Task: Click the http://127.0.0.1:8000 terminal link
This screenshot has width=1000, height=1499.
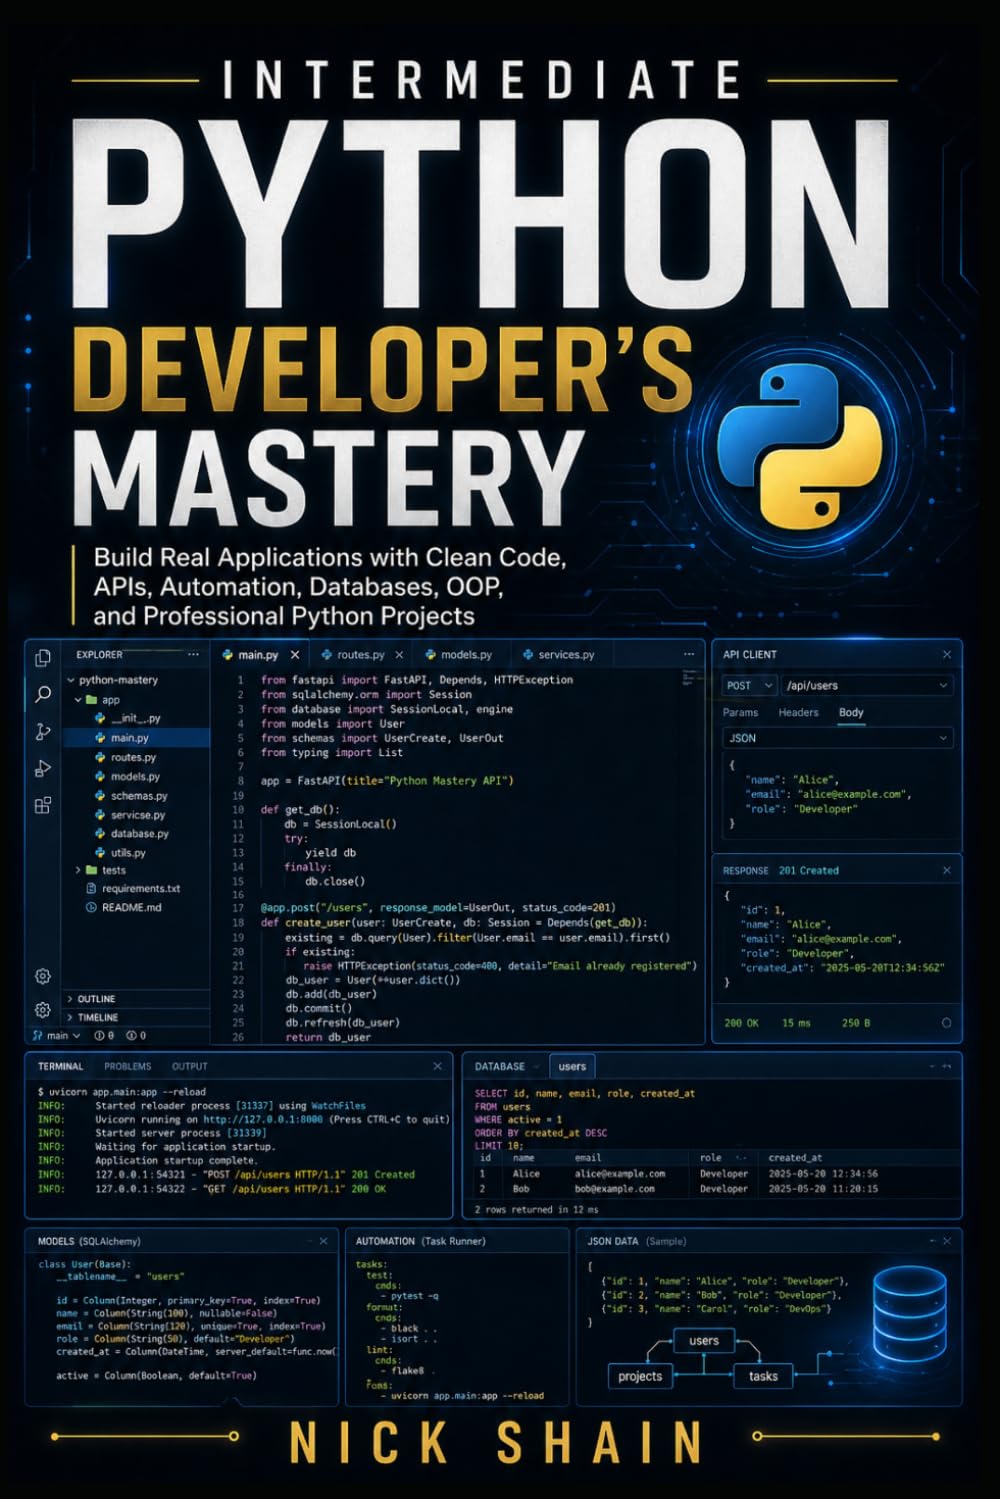Action: click(263, 1120)
